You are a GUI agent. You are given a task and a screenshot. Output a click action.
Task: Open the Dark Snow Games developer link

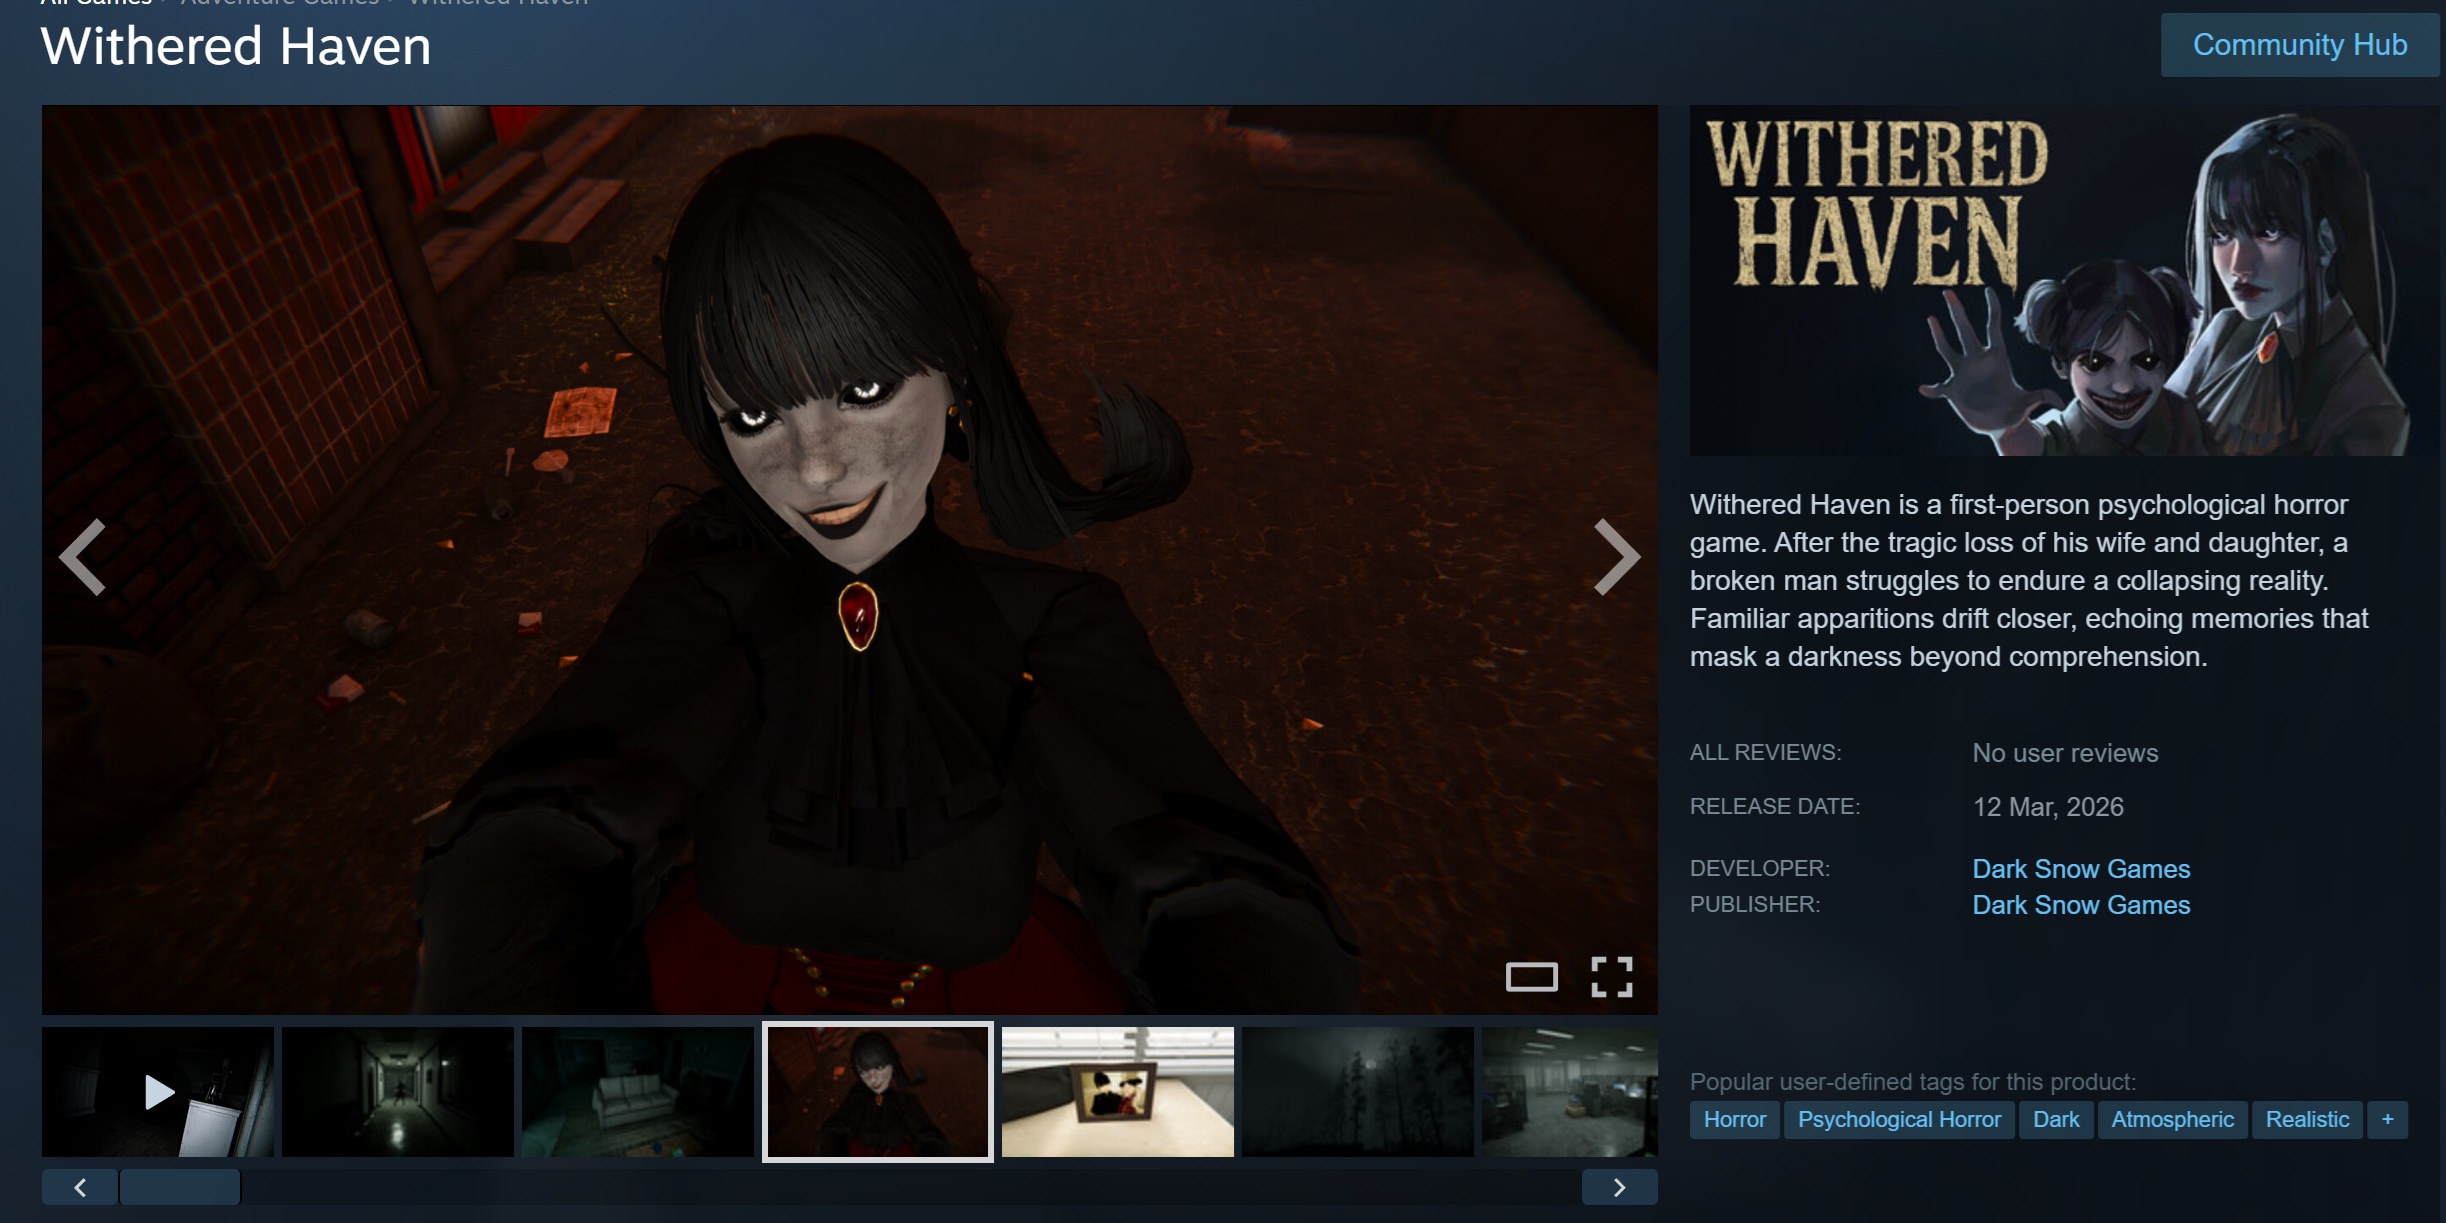tap(2080, 868)
